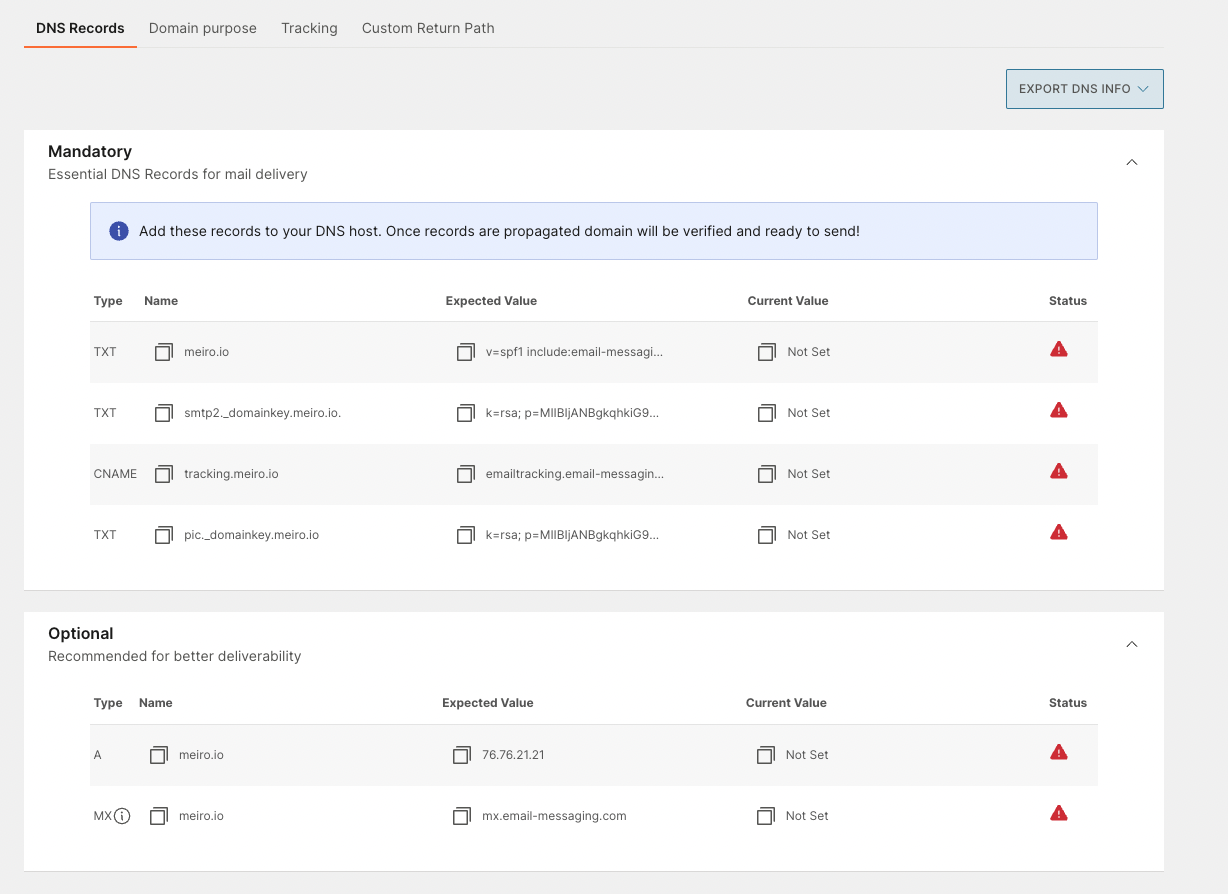Copy current value of the A record

pyautogui.click(x=765, y=755)
